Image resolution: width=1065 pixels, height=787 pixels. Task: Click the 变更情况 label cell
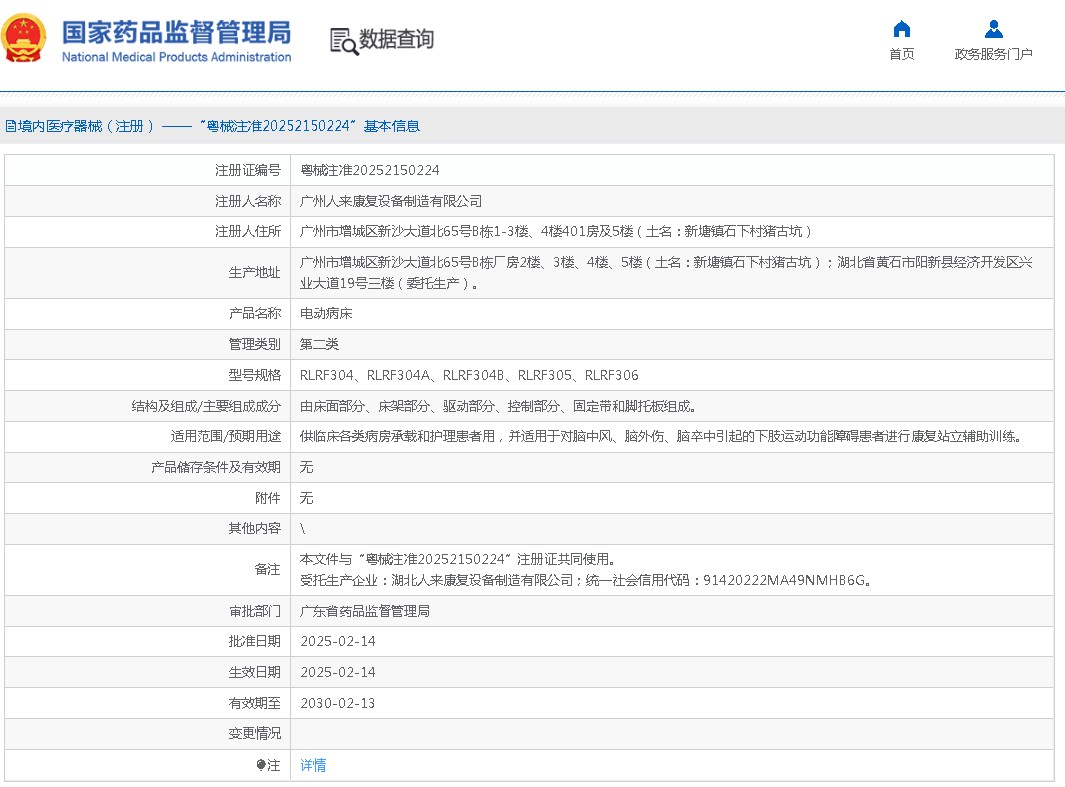(x=147, y=734)
